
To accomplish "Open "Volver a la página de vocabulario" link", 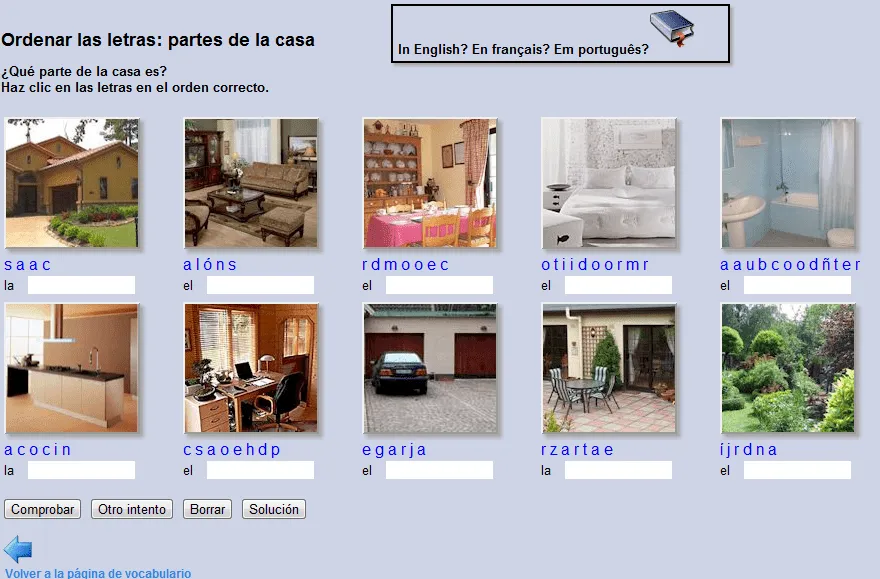I will point(97,572).
